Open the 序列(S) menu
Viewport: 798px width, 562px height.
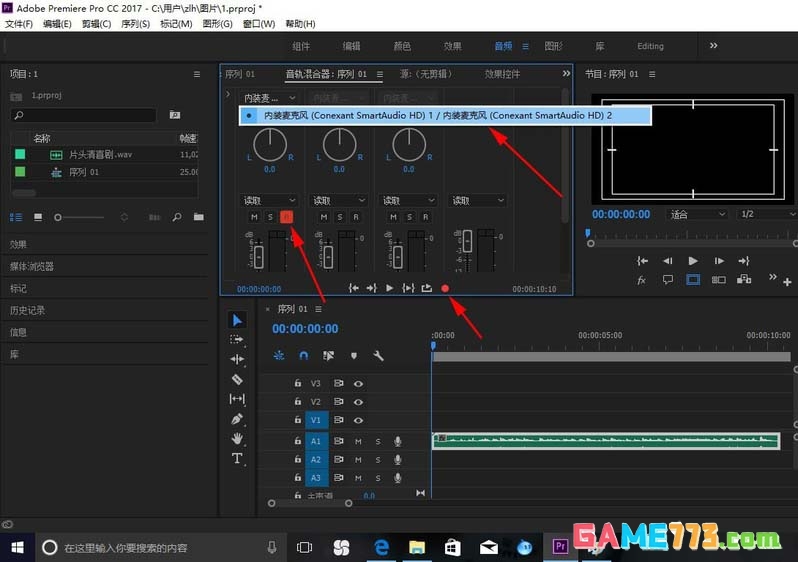pyautogui.click(x=135, y=24)
